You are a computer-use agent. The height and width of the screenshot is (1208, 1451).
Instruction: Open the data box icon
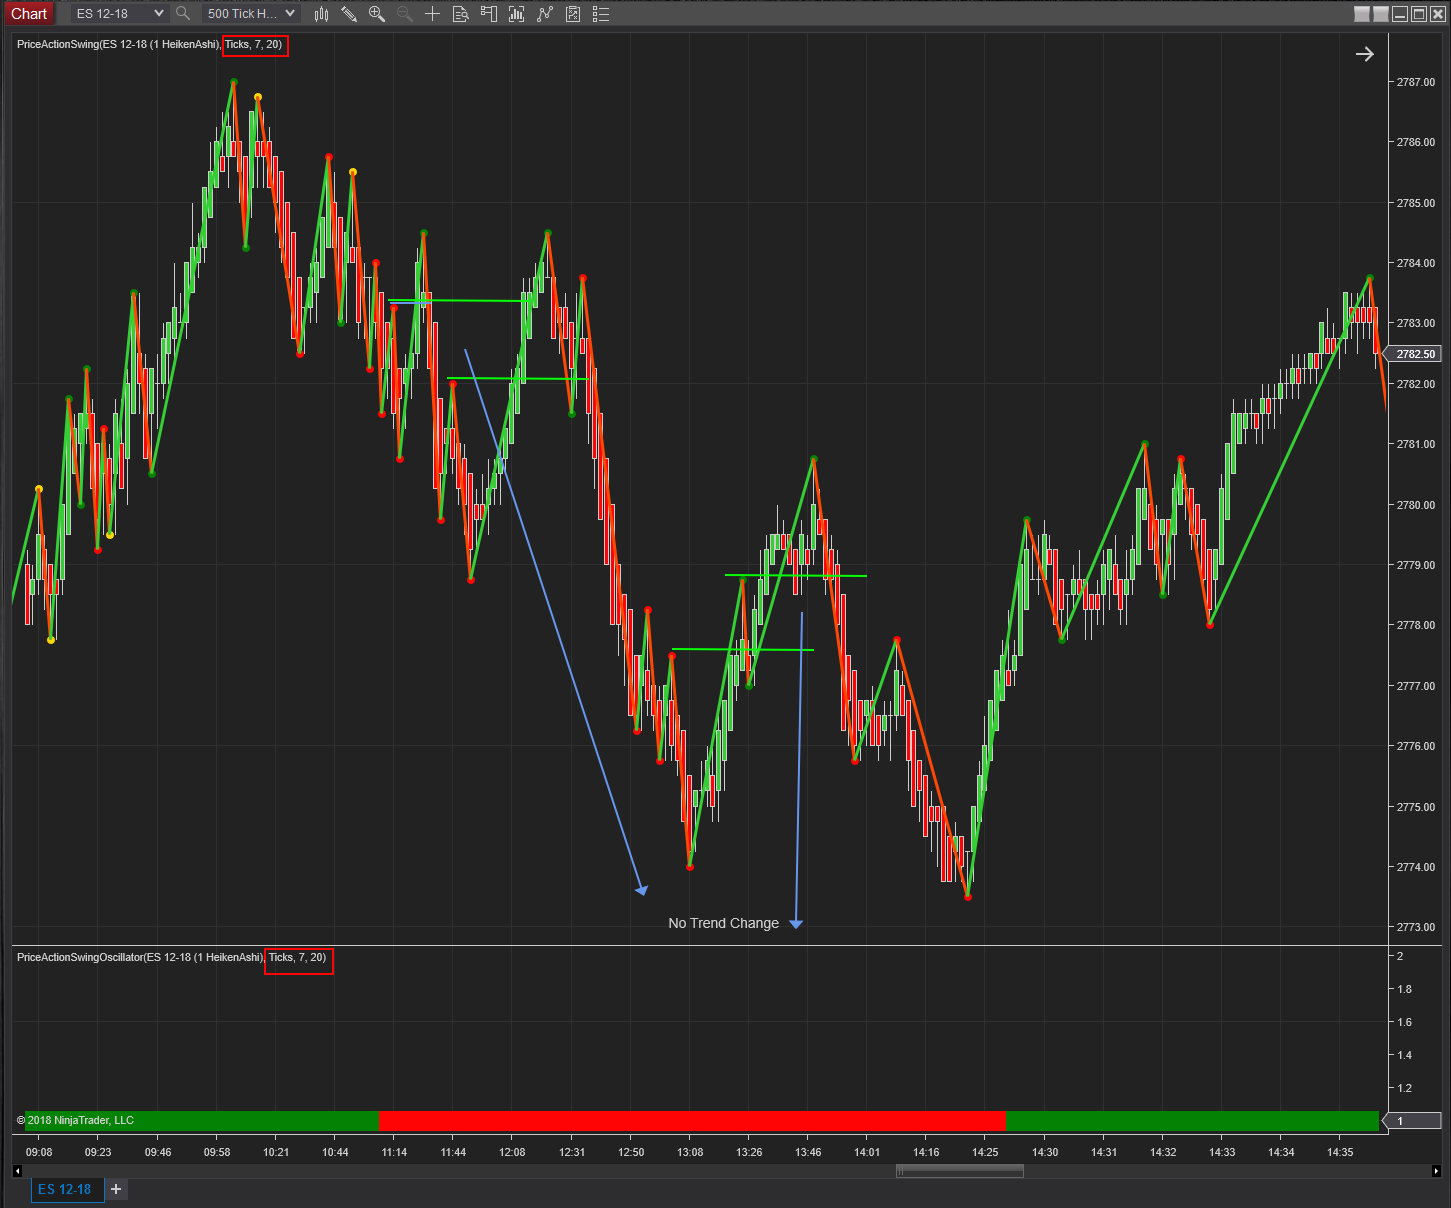[x=460, y=14]
